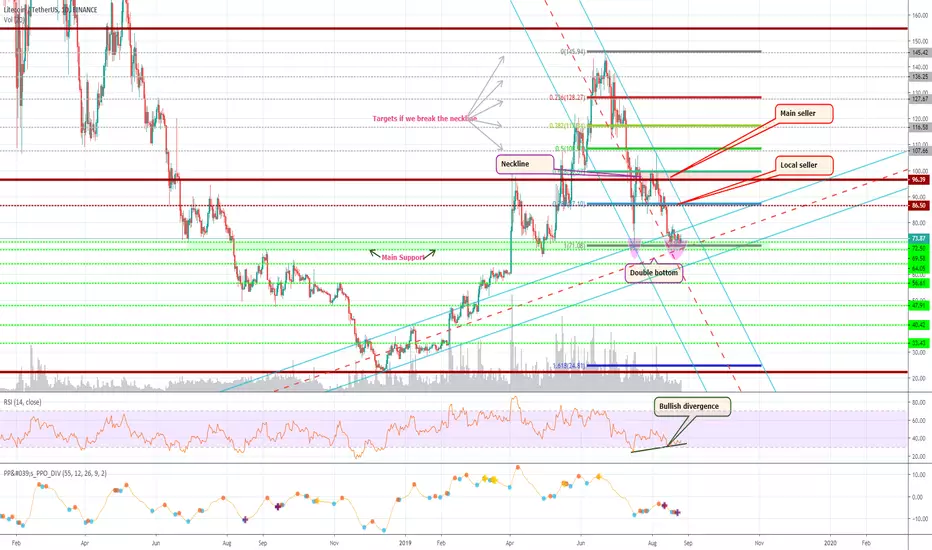The image size is (932, 550).
Task: Click the red 86.50 price label
Action: tap(919, 206)
